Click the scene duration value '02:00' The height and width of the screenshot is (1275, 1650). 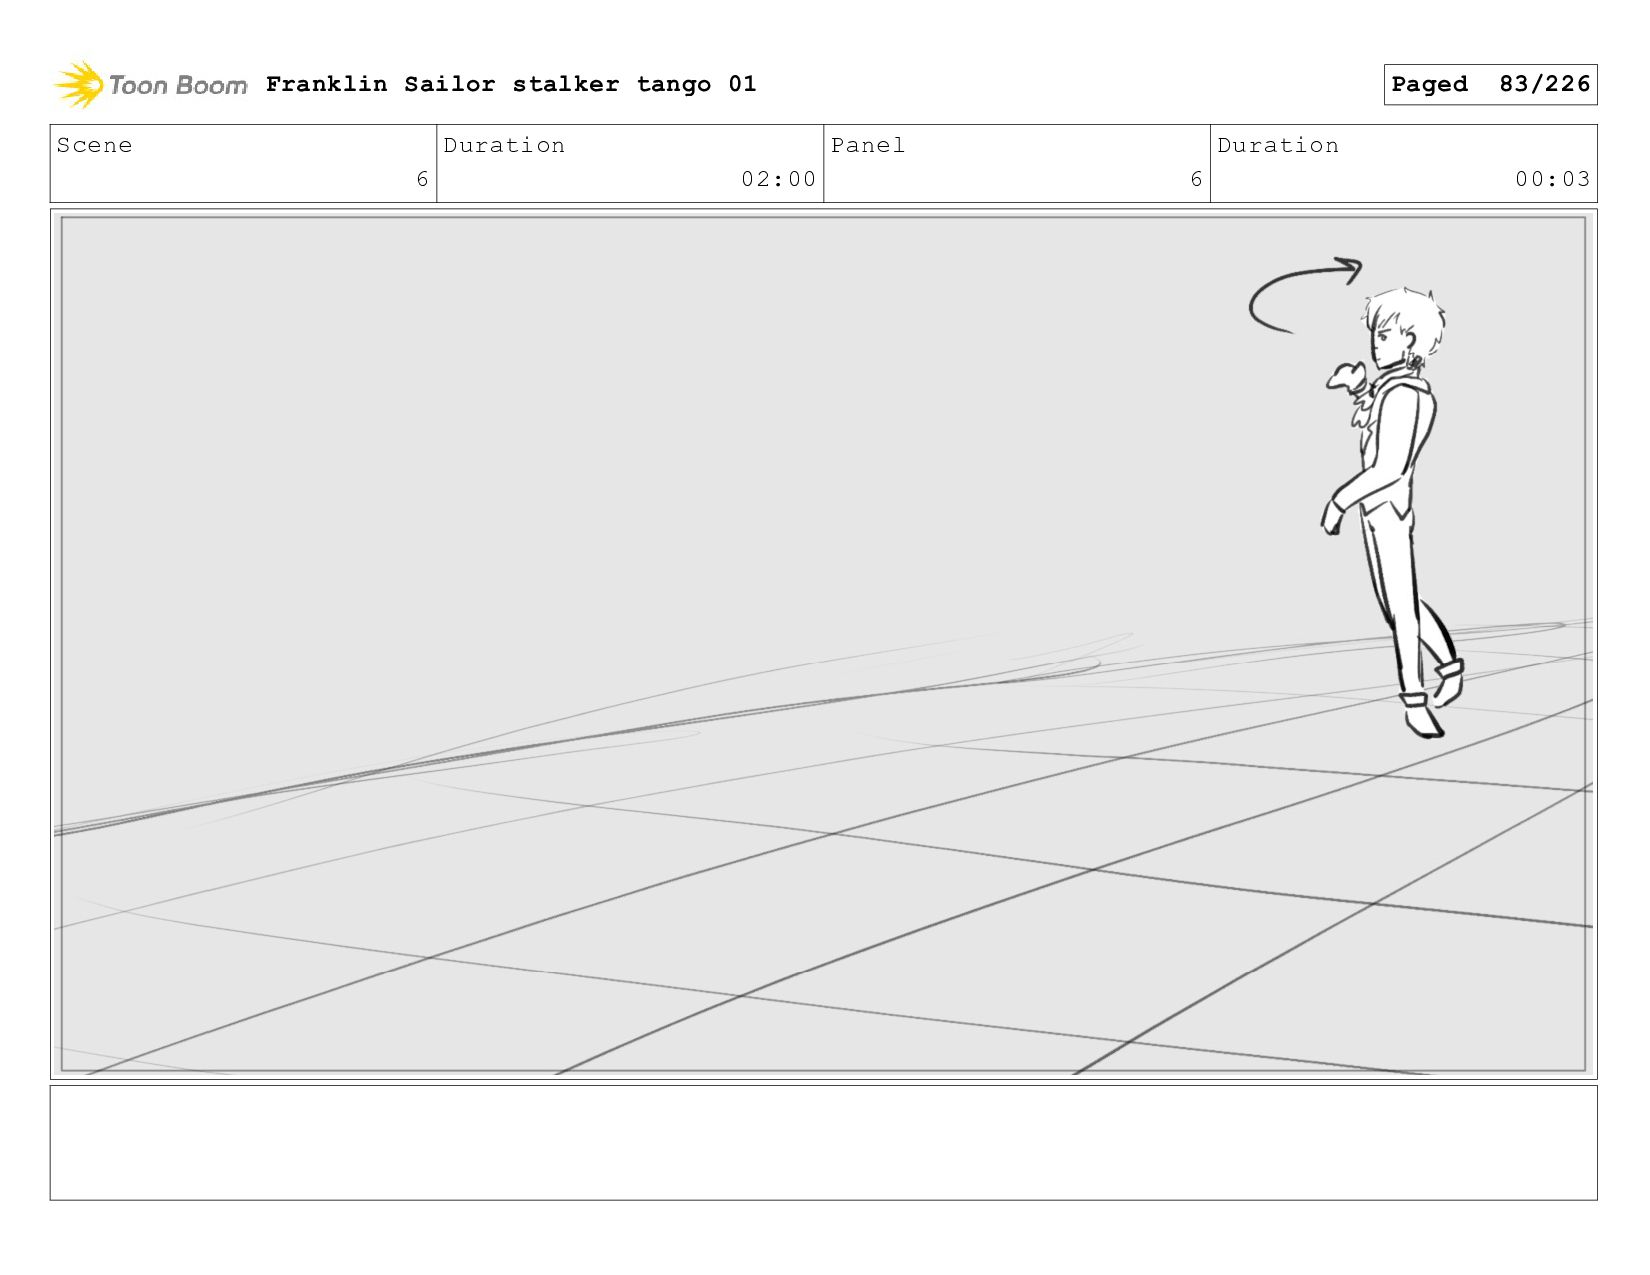[x=778, y=179]
